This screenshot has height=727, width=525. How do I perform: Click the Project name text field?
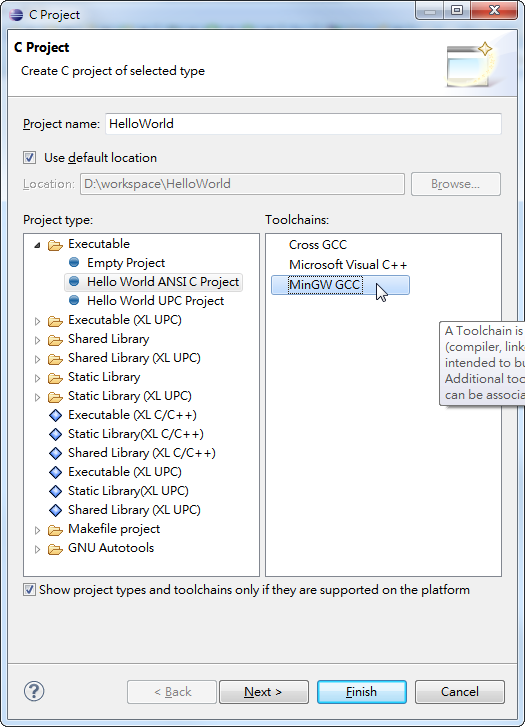303,124
